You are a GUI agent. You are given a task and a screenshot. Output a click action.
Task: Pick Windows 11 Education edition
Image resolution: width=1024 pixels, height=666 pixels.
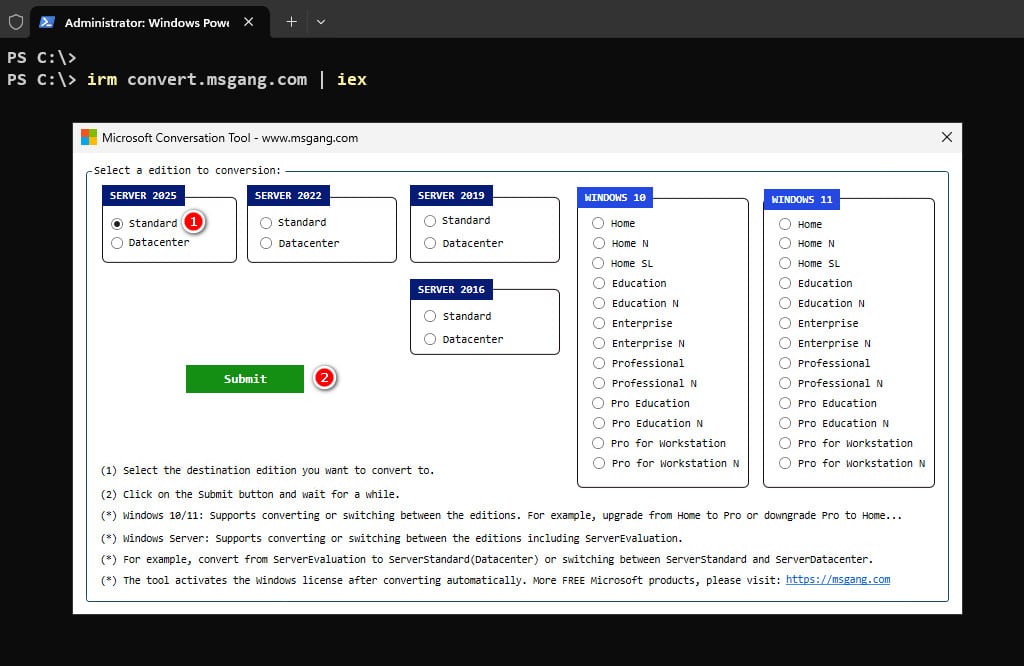click(785, 283)
